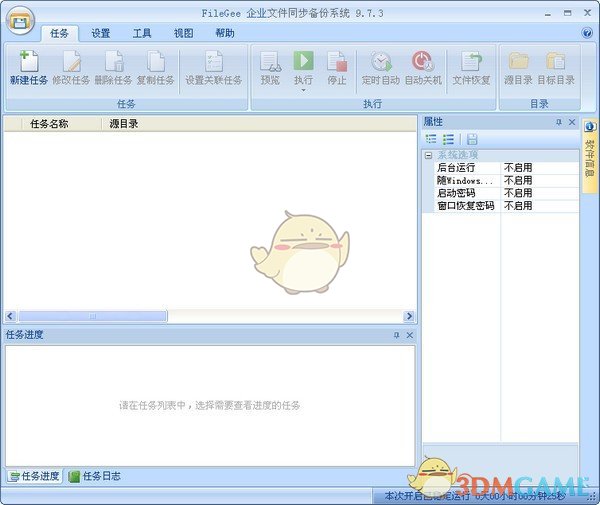This screenshot has height=505, width=600.
Task: Switch to 任务日志 task log tab
Action: pyautogui.click(x=95, y=476)
